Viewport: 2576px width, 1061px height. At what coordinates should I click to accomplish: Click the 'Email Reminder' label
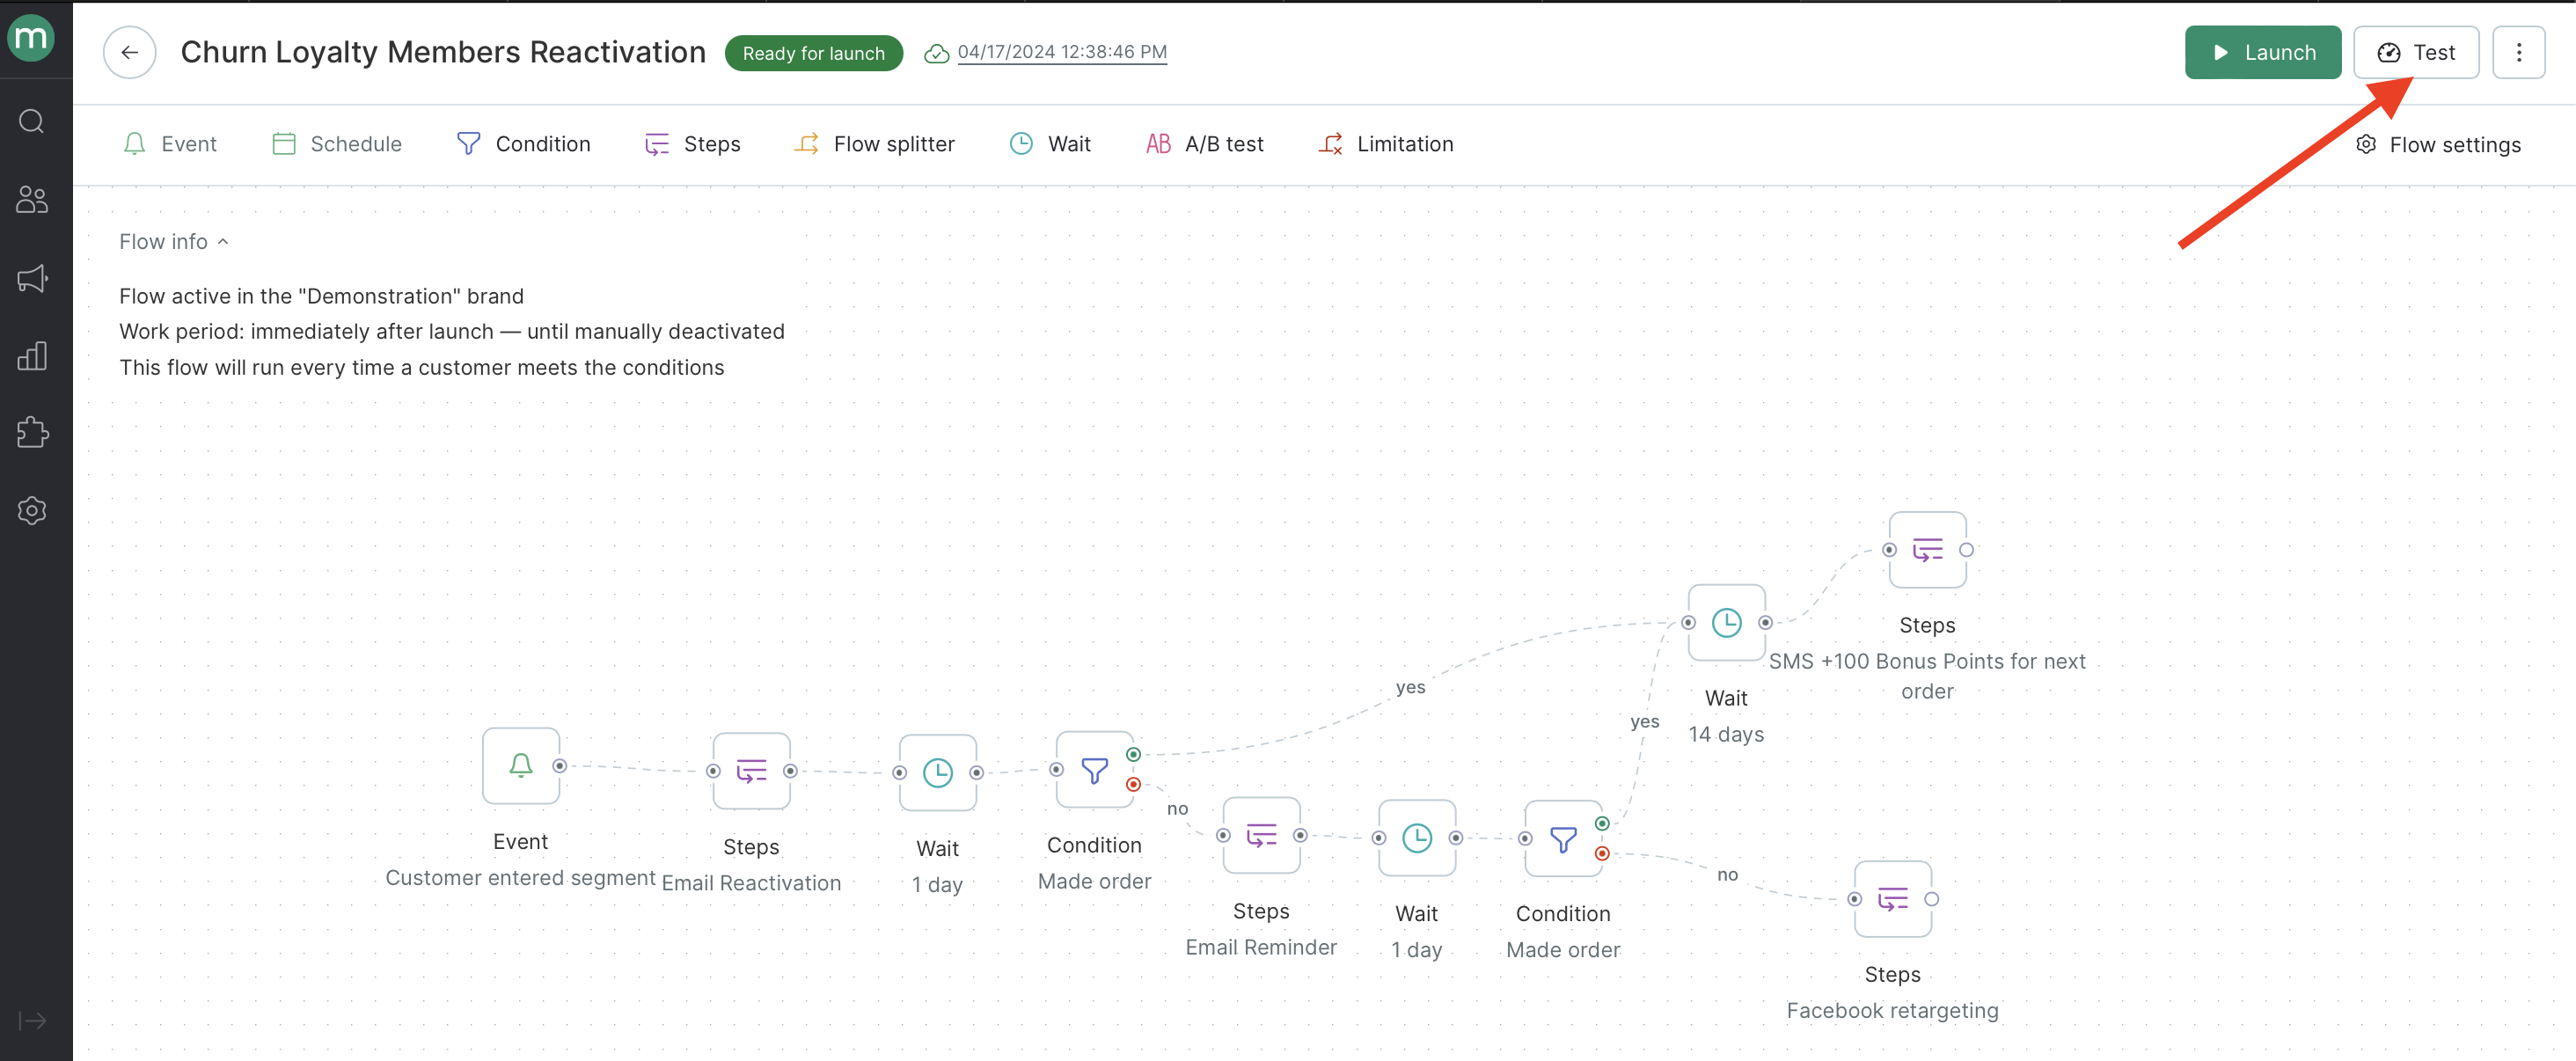click(1261, 947)
